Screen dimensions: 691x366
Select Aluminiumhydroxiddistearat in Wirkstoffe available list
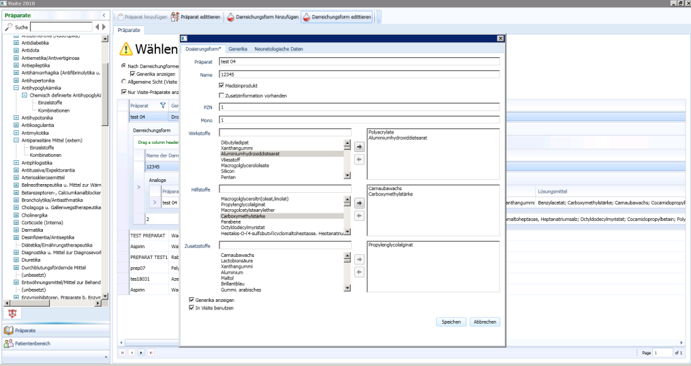pos(281,154)
